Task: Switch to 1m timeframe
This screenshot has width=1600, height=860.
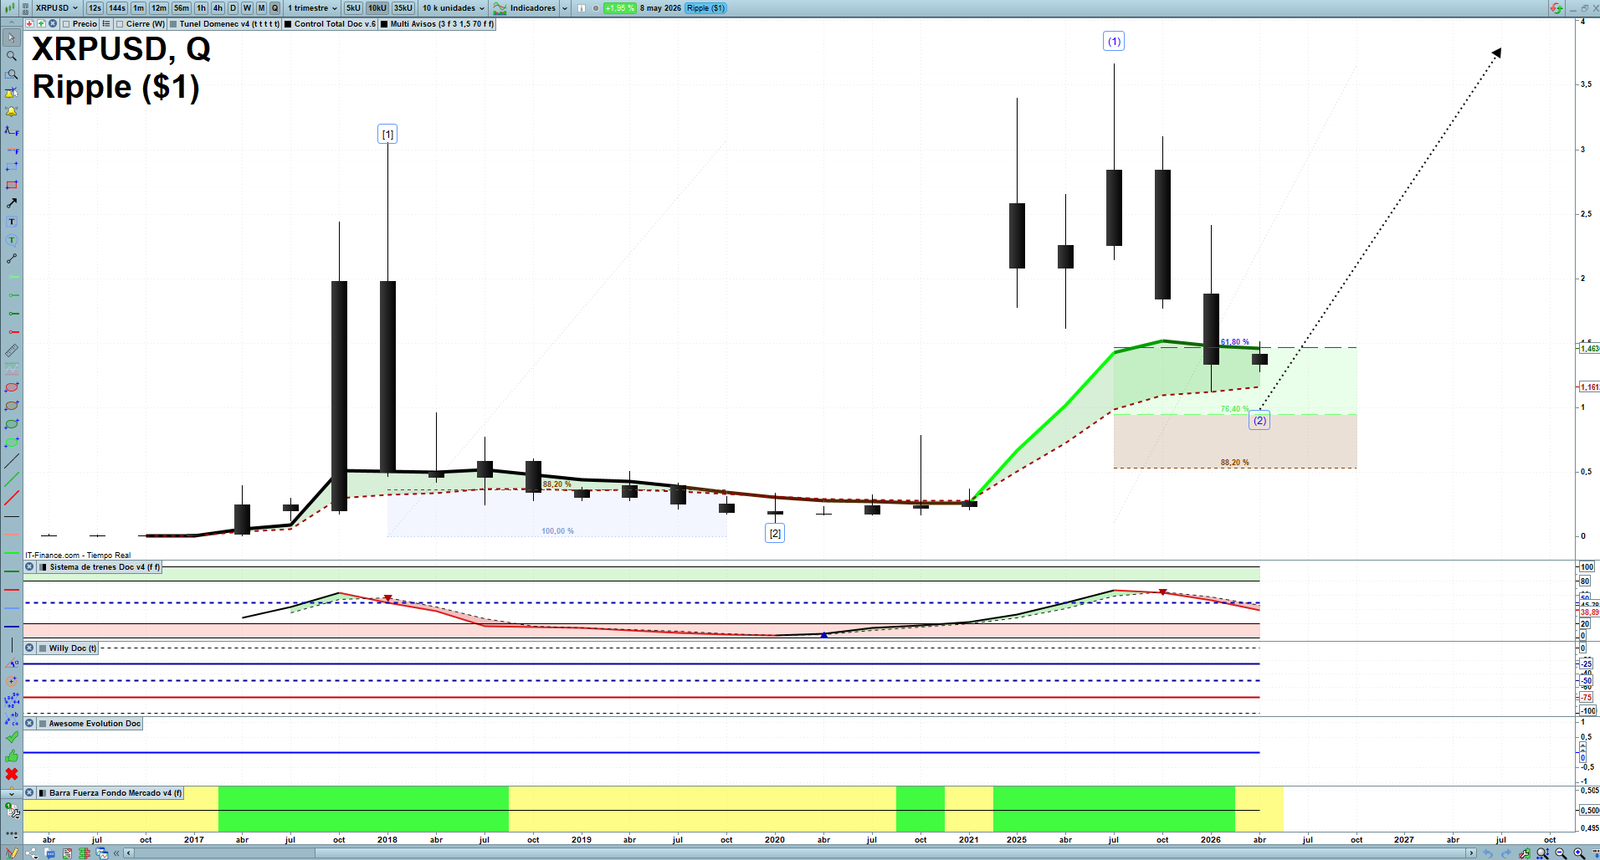Action: 138,8
